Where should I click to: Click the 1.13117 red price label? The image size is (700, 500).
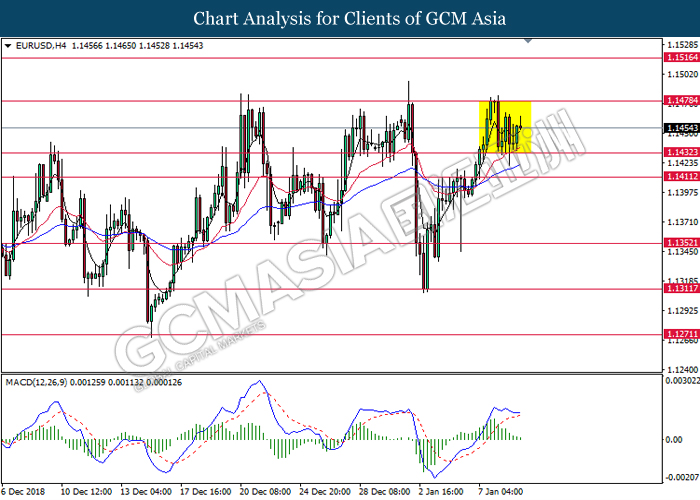coord(680,290)
